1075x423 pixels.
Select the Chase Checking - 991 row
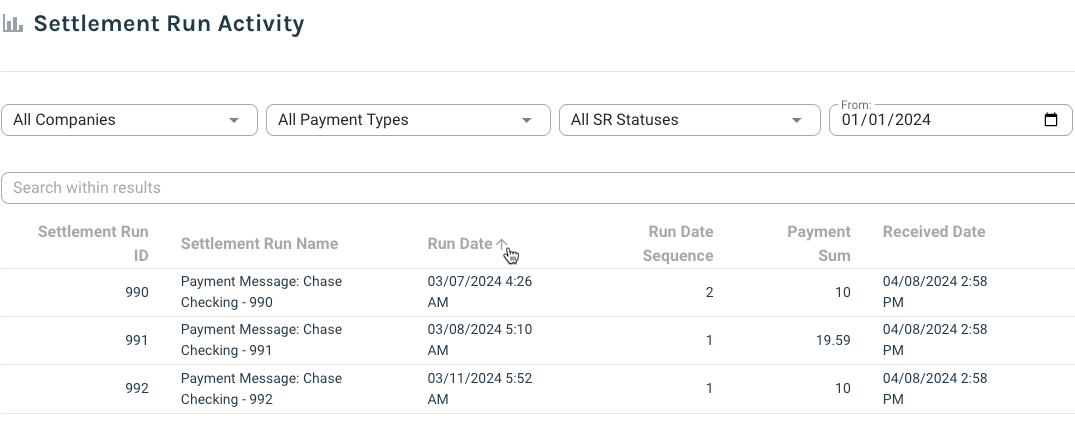[261, 340]
